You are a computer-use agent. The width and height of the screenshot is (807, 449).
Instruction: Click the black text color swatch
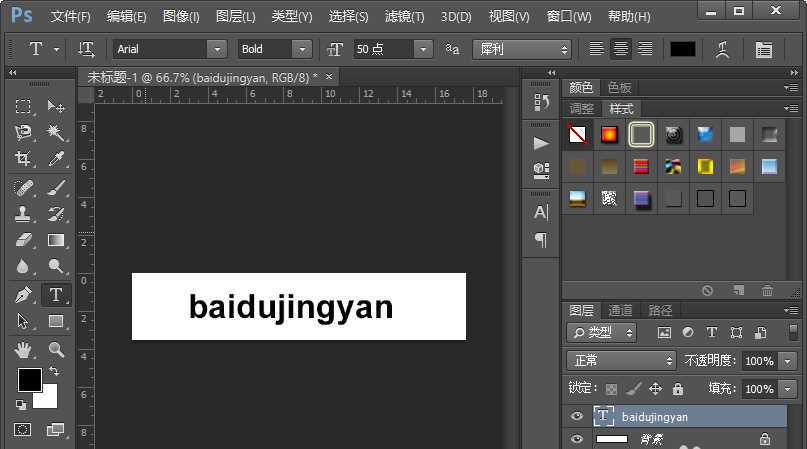click(x=683, y=49)
